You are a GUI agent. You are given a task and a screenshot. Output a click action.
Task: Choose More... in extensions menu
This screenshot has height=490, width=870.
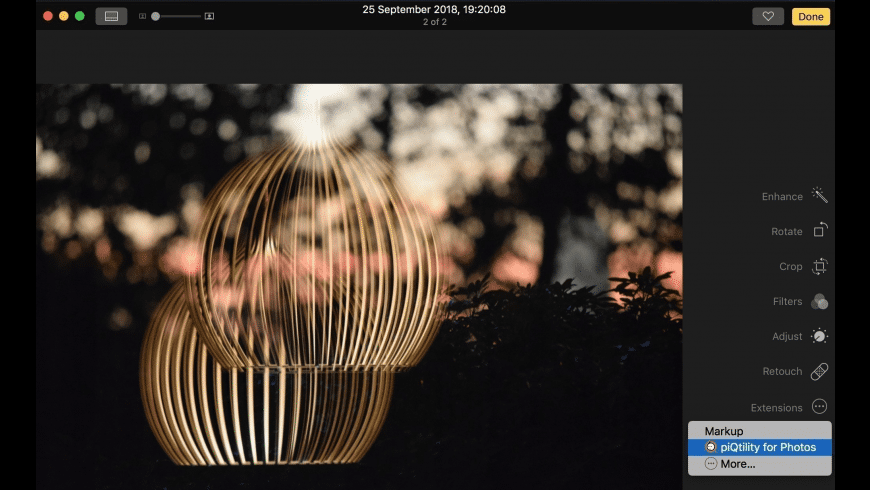(760, 463)
